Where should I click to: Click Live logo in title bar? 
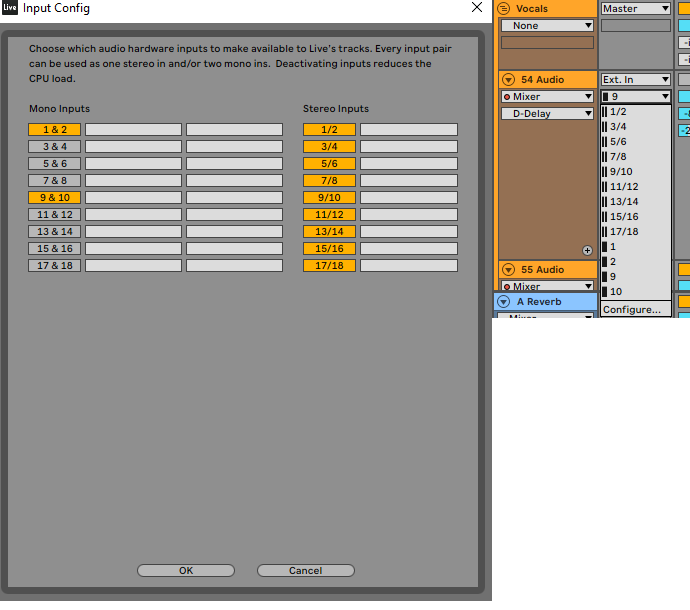[x=10, y=7]
